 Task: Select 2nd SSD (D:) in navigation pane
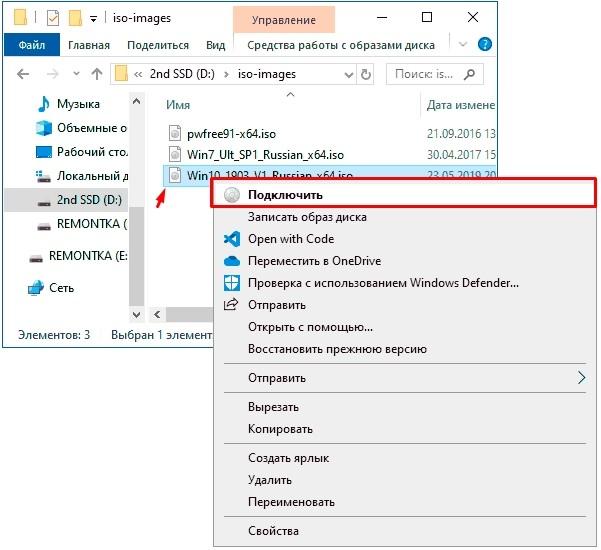click(x=66, y=200)
